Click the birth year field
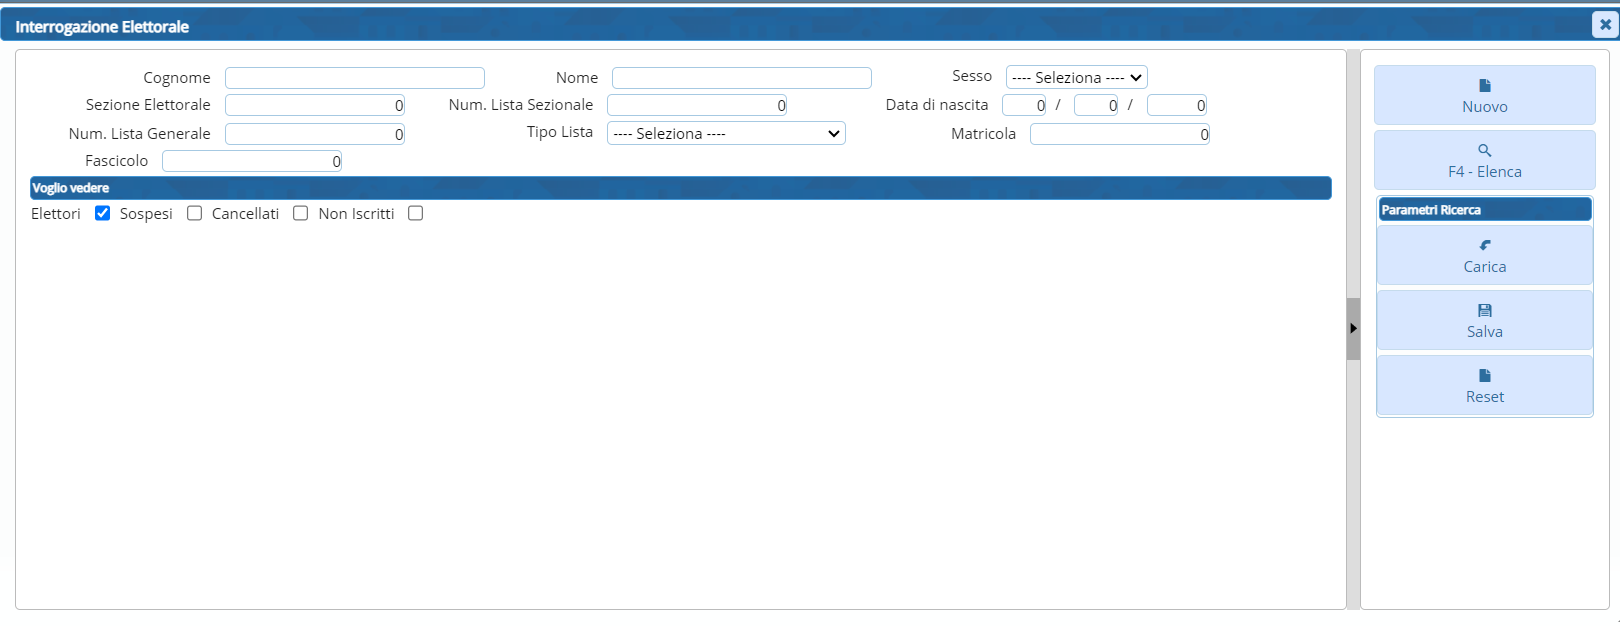This screenshot has width=1620, height=626. (x=1176, y=105)
